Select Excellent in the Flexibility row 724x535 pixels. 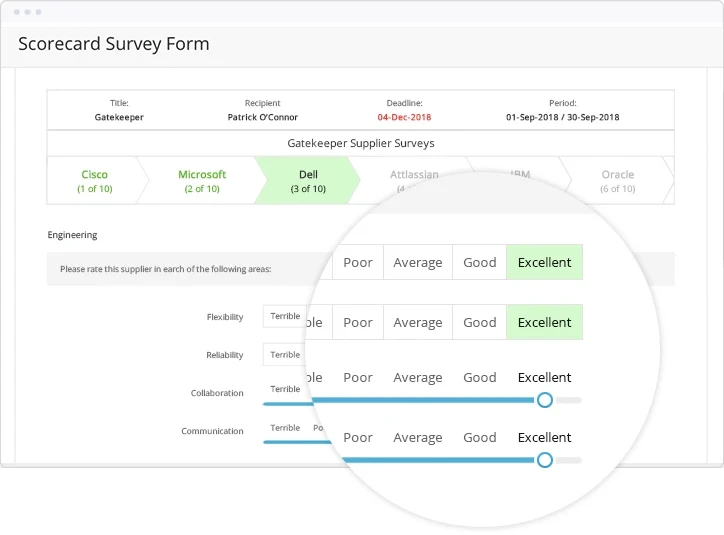point(544,322)
